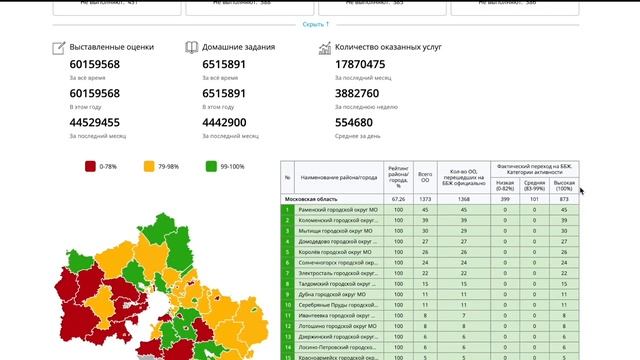Viewport: 640px width, 360px height.
Task: Click the weekly services value 3882760
Action: (x=357, y=93)
